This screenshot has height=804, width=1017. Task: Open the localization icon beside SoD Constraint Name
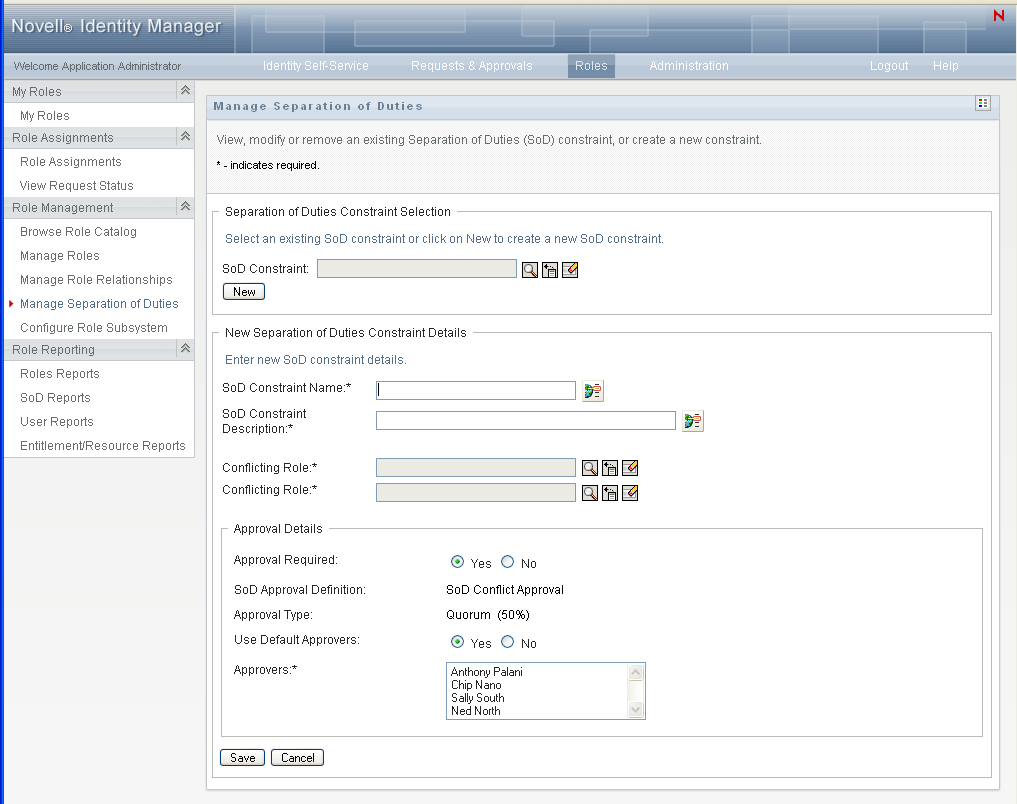(x=593, y=390)
